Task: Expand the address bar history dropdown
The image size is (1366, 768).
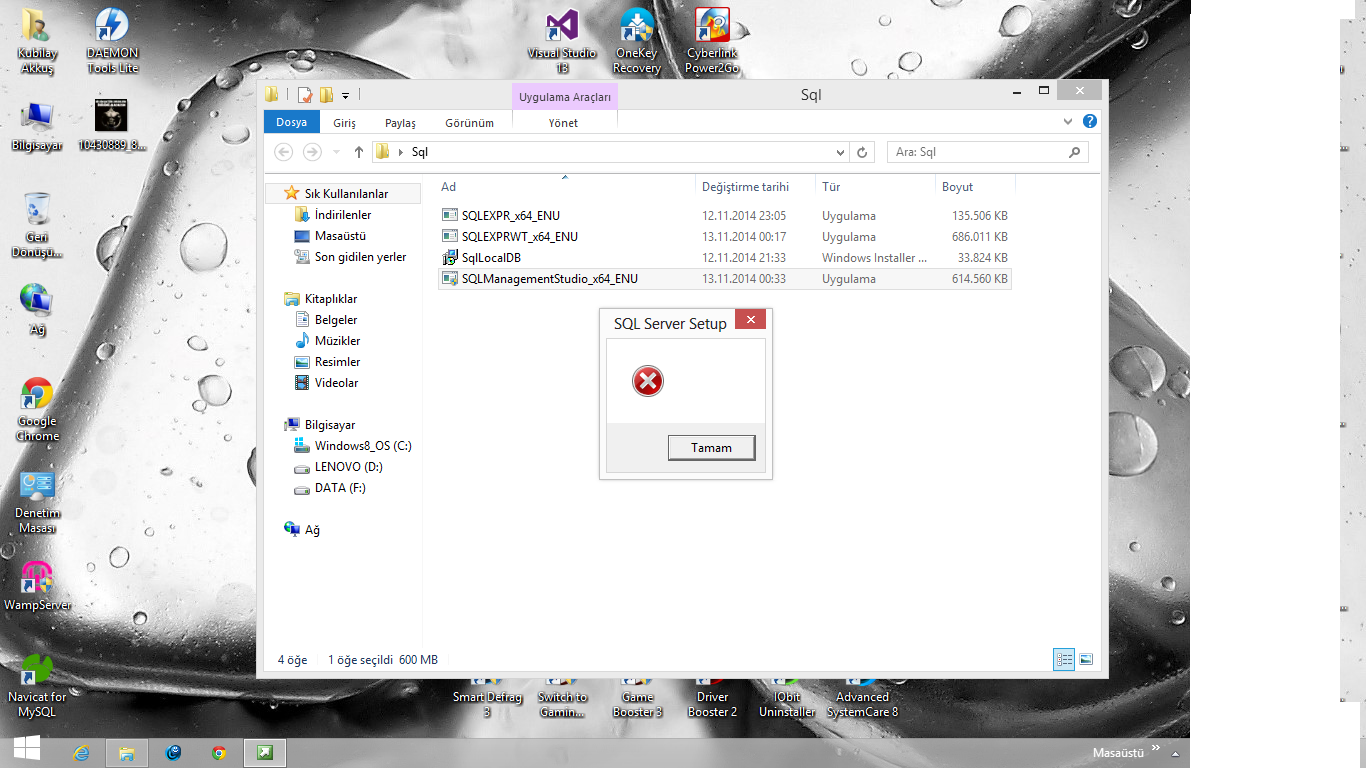Action: click(840, 153)
